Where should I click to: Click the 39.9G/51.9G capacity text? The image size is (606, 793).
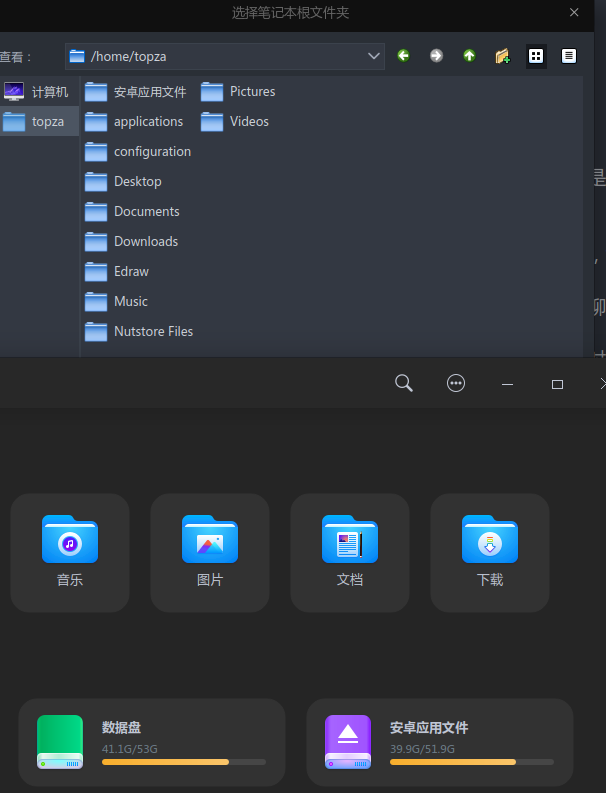pos(422,749)
